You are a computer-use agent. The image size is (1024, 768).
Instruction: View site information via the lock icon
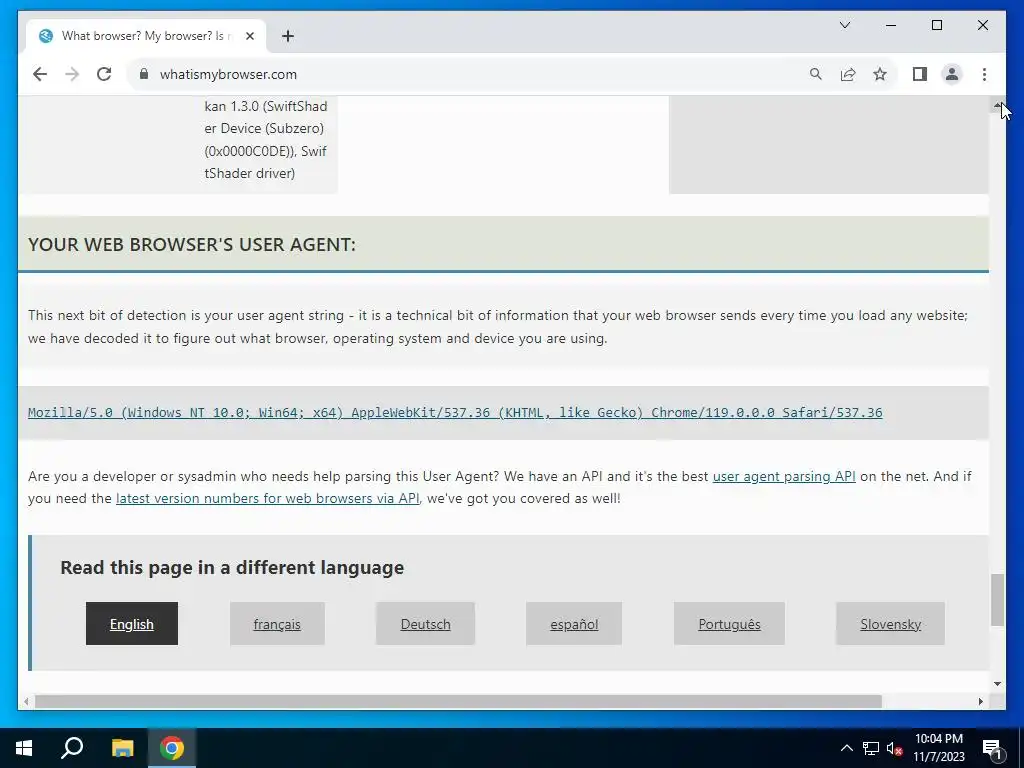(x=144, y=74)
